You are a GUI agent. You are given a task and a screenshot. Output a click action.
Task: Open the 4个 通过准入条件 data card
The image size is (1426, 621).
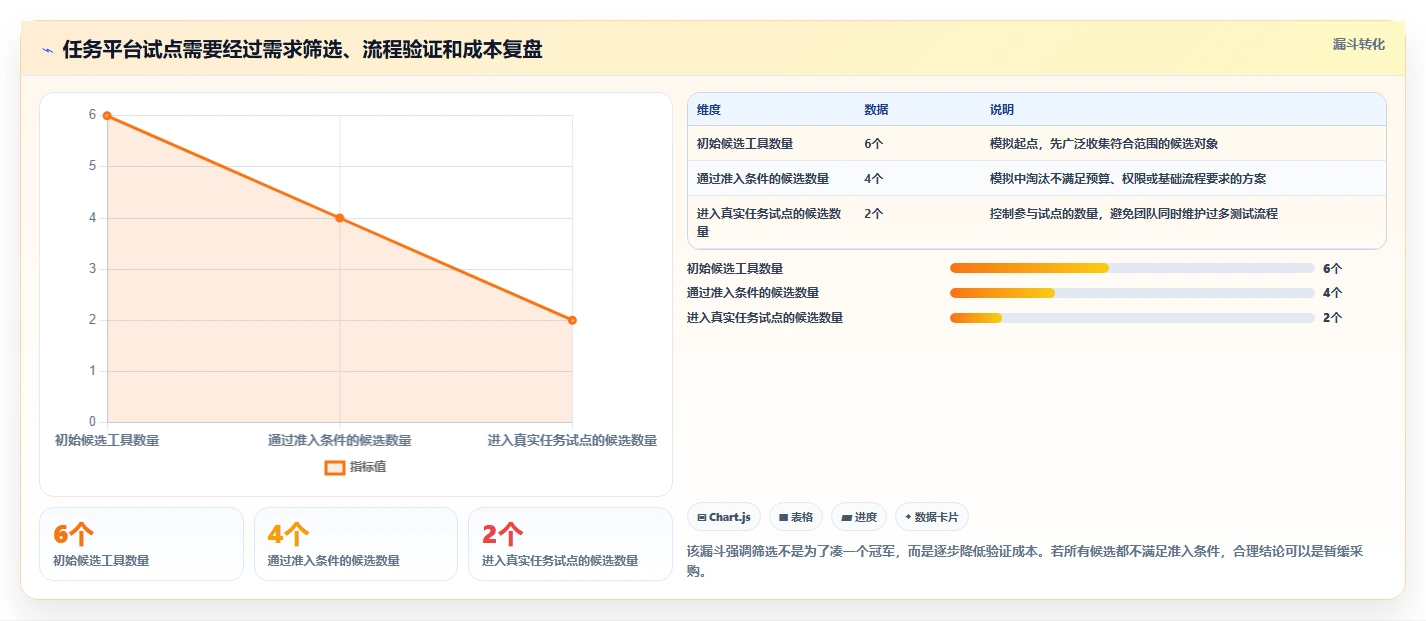pyautogui.click(x=355, y=544)
